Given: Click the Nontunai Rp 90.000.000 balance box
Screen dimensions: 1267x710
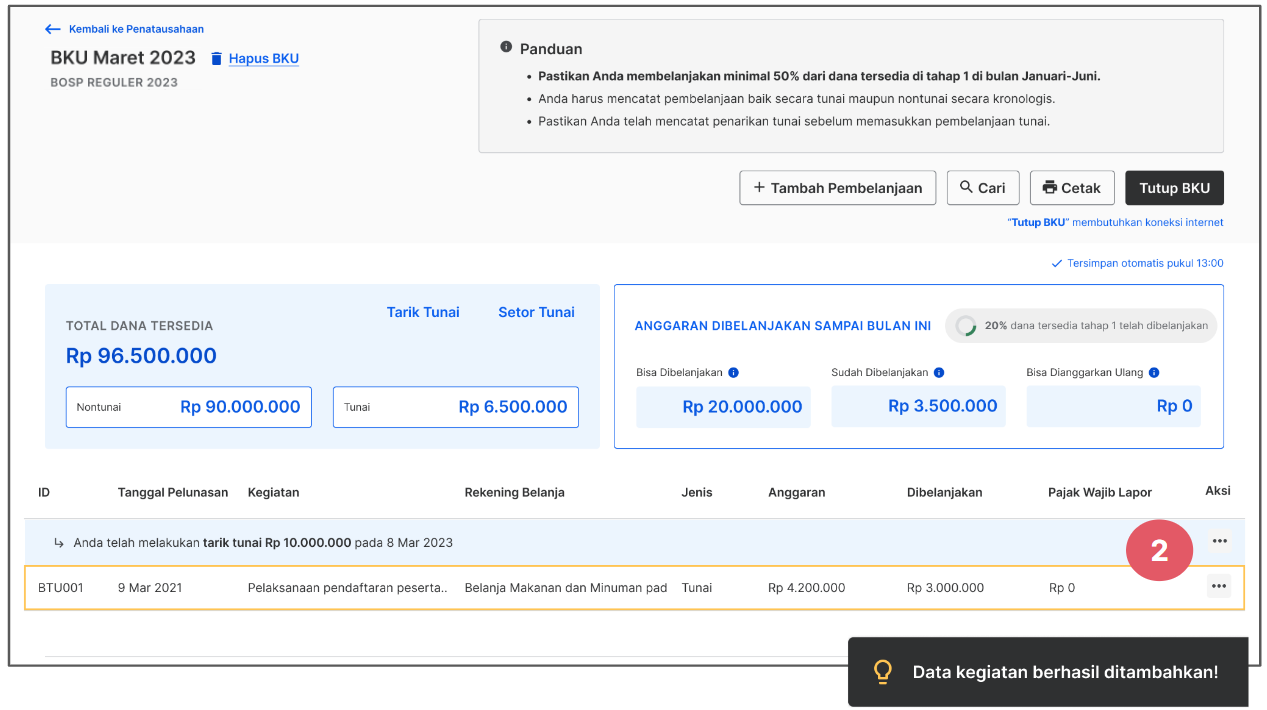Looking at the screenshot, I should (x=189, y=407).
